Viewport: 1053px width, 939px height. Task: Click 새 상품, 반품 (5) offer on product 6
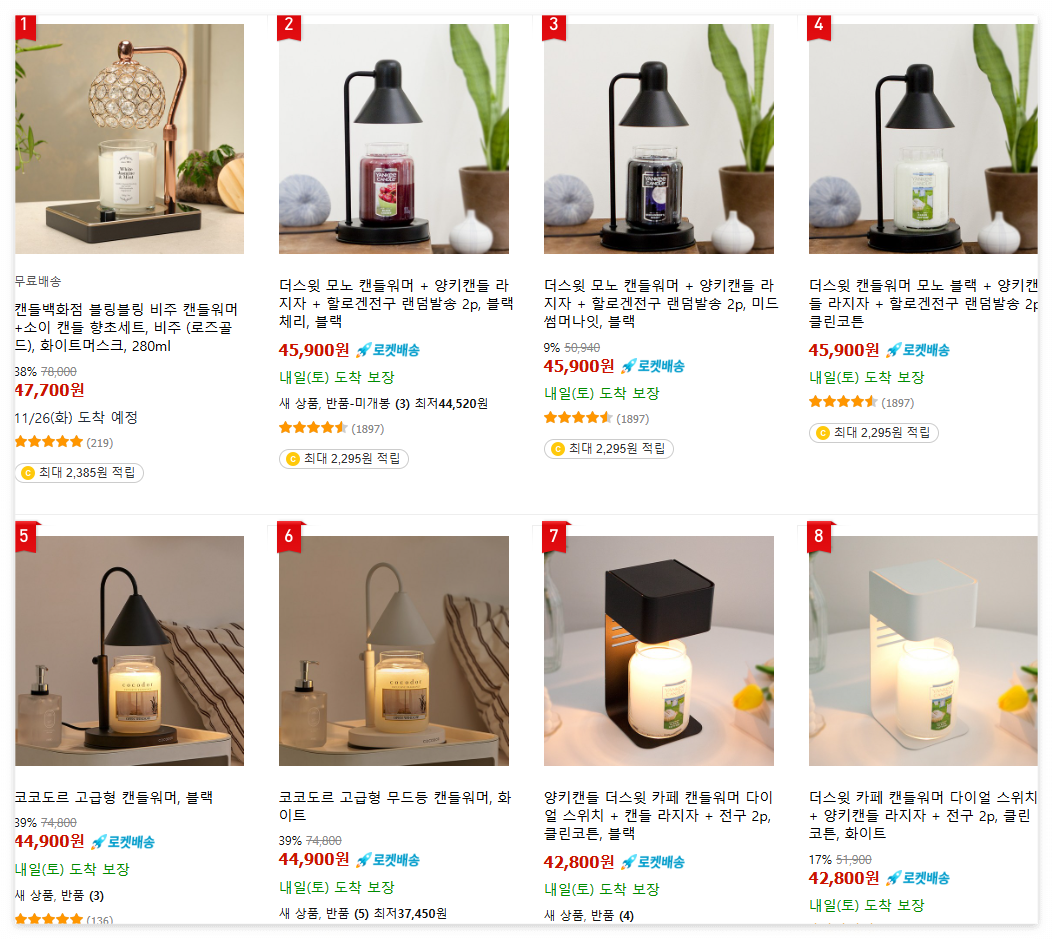pos(324,913)
